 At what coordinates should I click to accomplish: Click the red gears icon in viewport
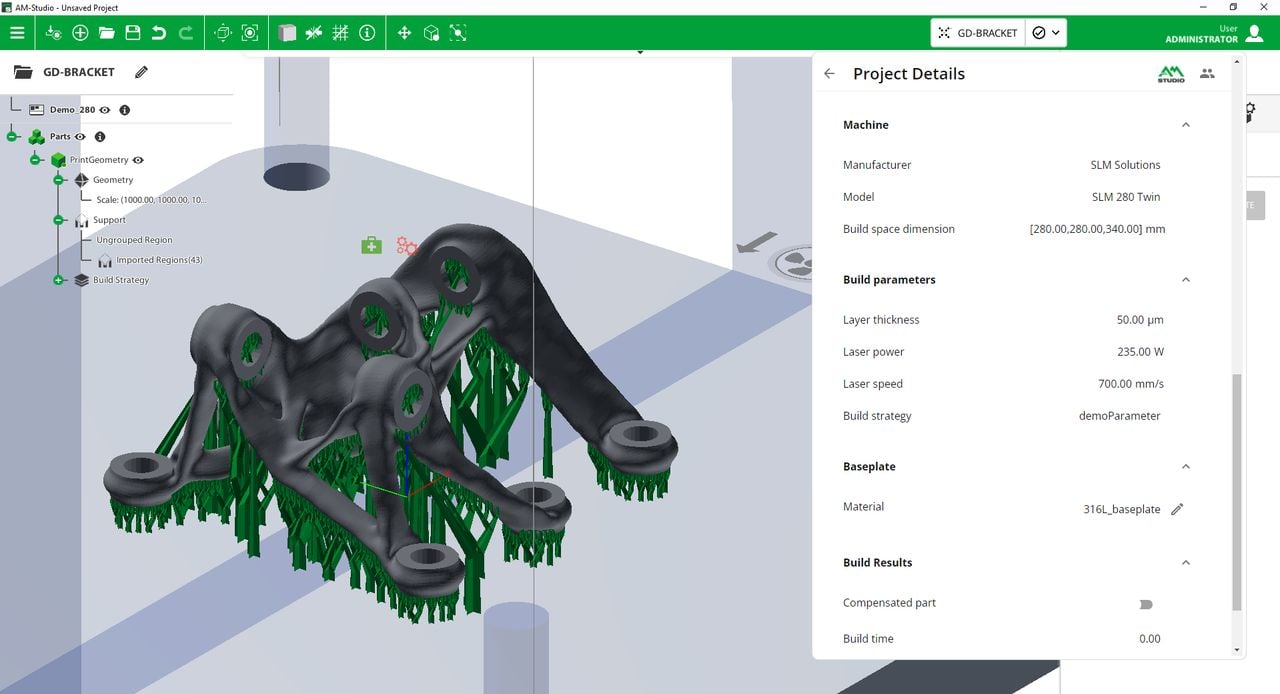click(x=406, y=245)
